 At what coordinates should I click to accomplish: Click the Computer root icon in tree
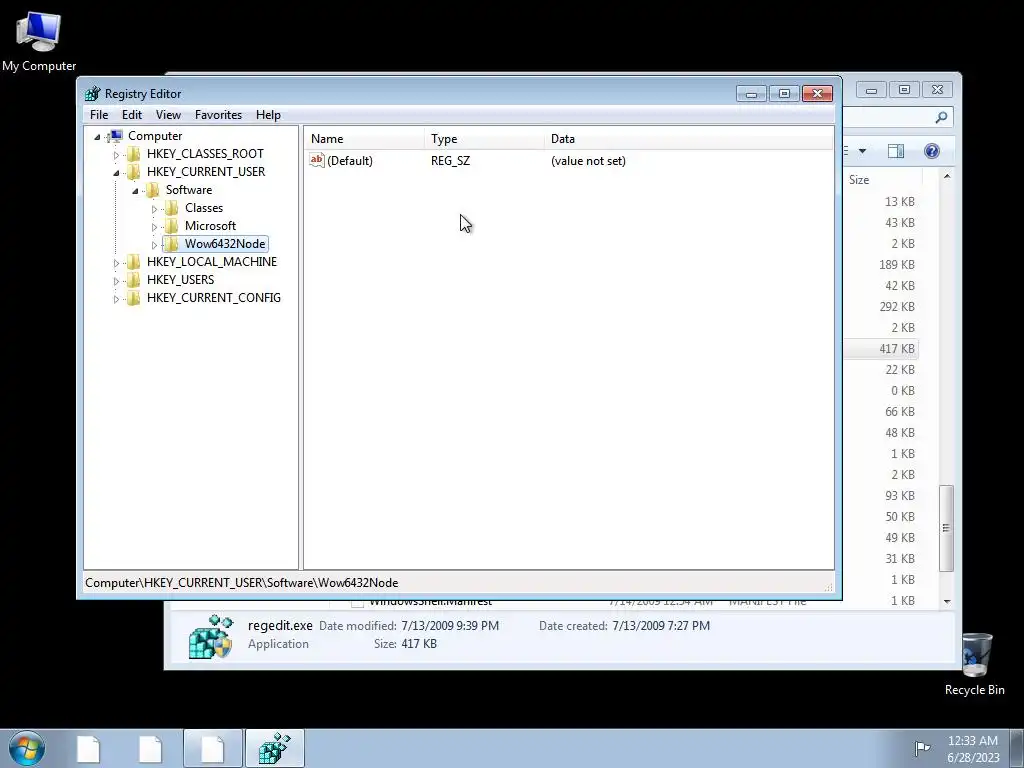click(115, 136)
